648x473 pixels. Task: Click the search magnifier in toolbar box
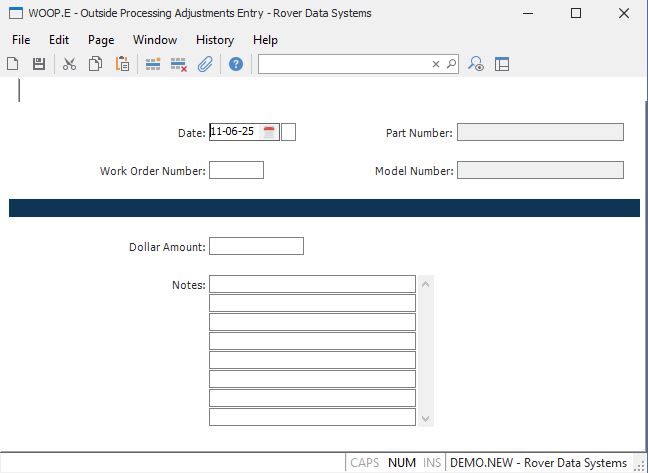[451, 64]
